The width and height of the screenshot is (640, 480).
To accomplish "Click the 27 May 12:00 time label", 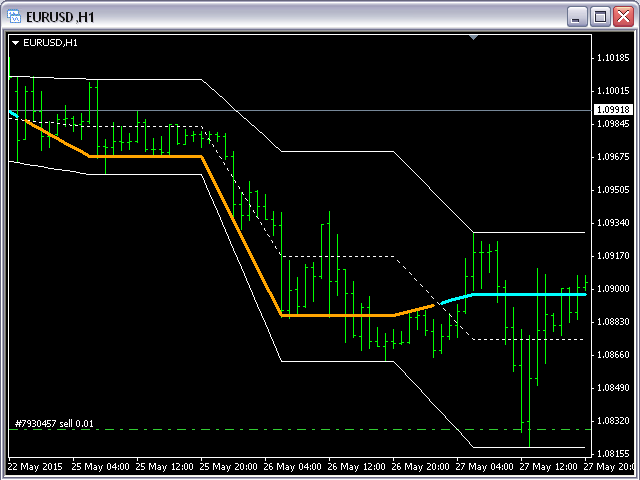I will pos(549,467).
